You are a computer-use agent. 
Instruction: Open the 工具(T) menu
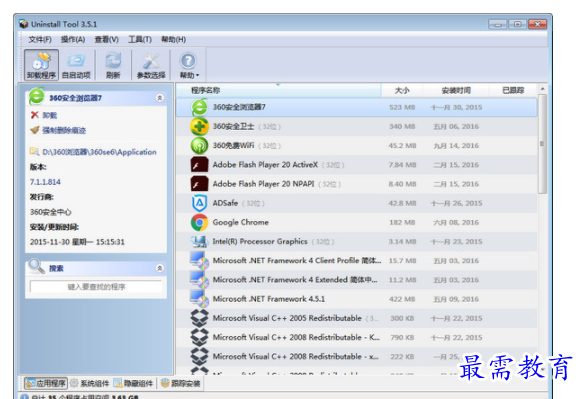pos(140,39)
